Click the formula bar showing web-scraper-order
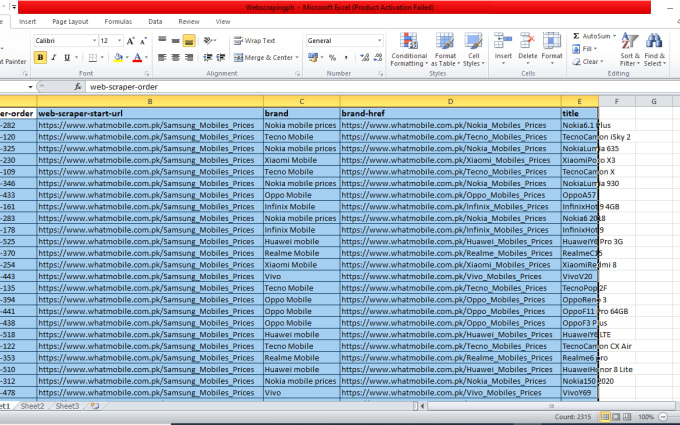The height and width of the screenshot is (425, 680). (x=382, y=87)
